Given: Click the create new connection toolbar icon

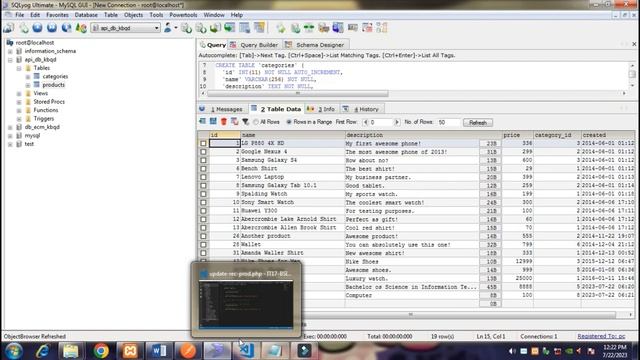Looking at the screenshot, I should click(9, 28).
